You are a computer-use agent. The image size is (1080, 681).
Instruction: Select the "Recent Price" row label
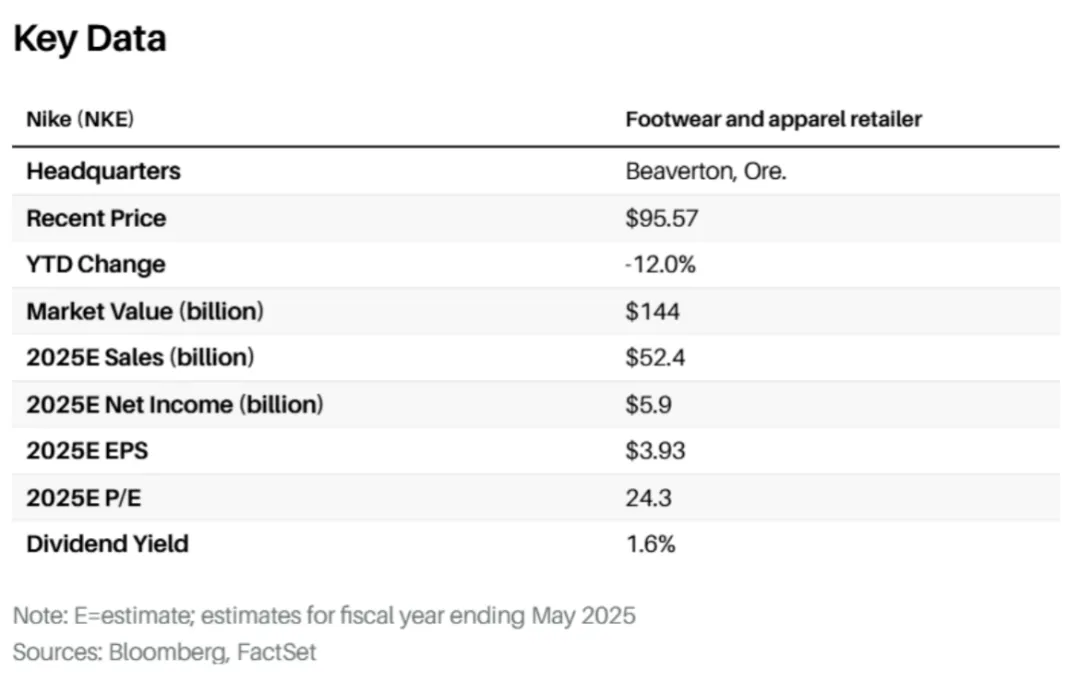pos(96,218)
